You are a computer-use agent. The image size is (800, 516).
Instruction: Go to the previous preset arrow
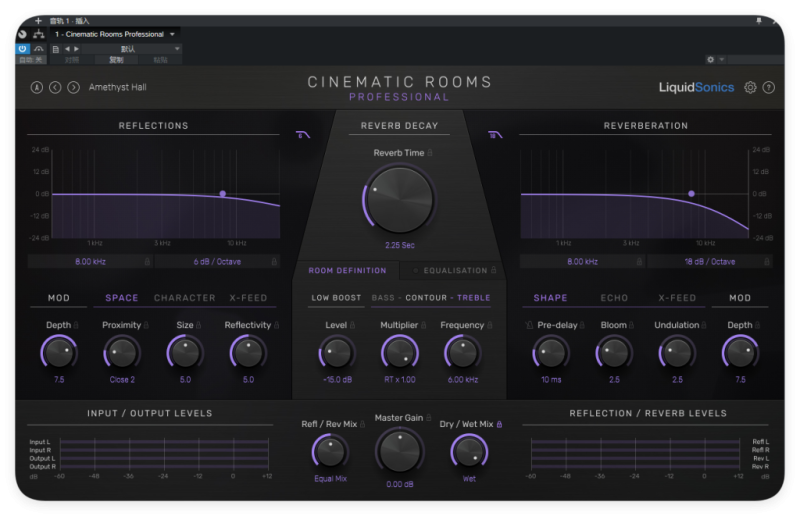point(54,87)
